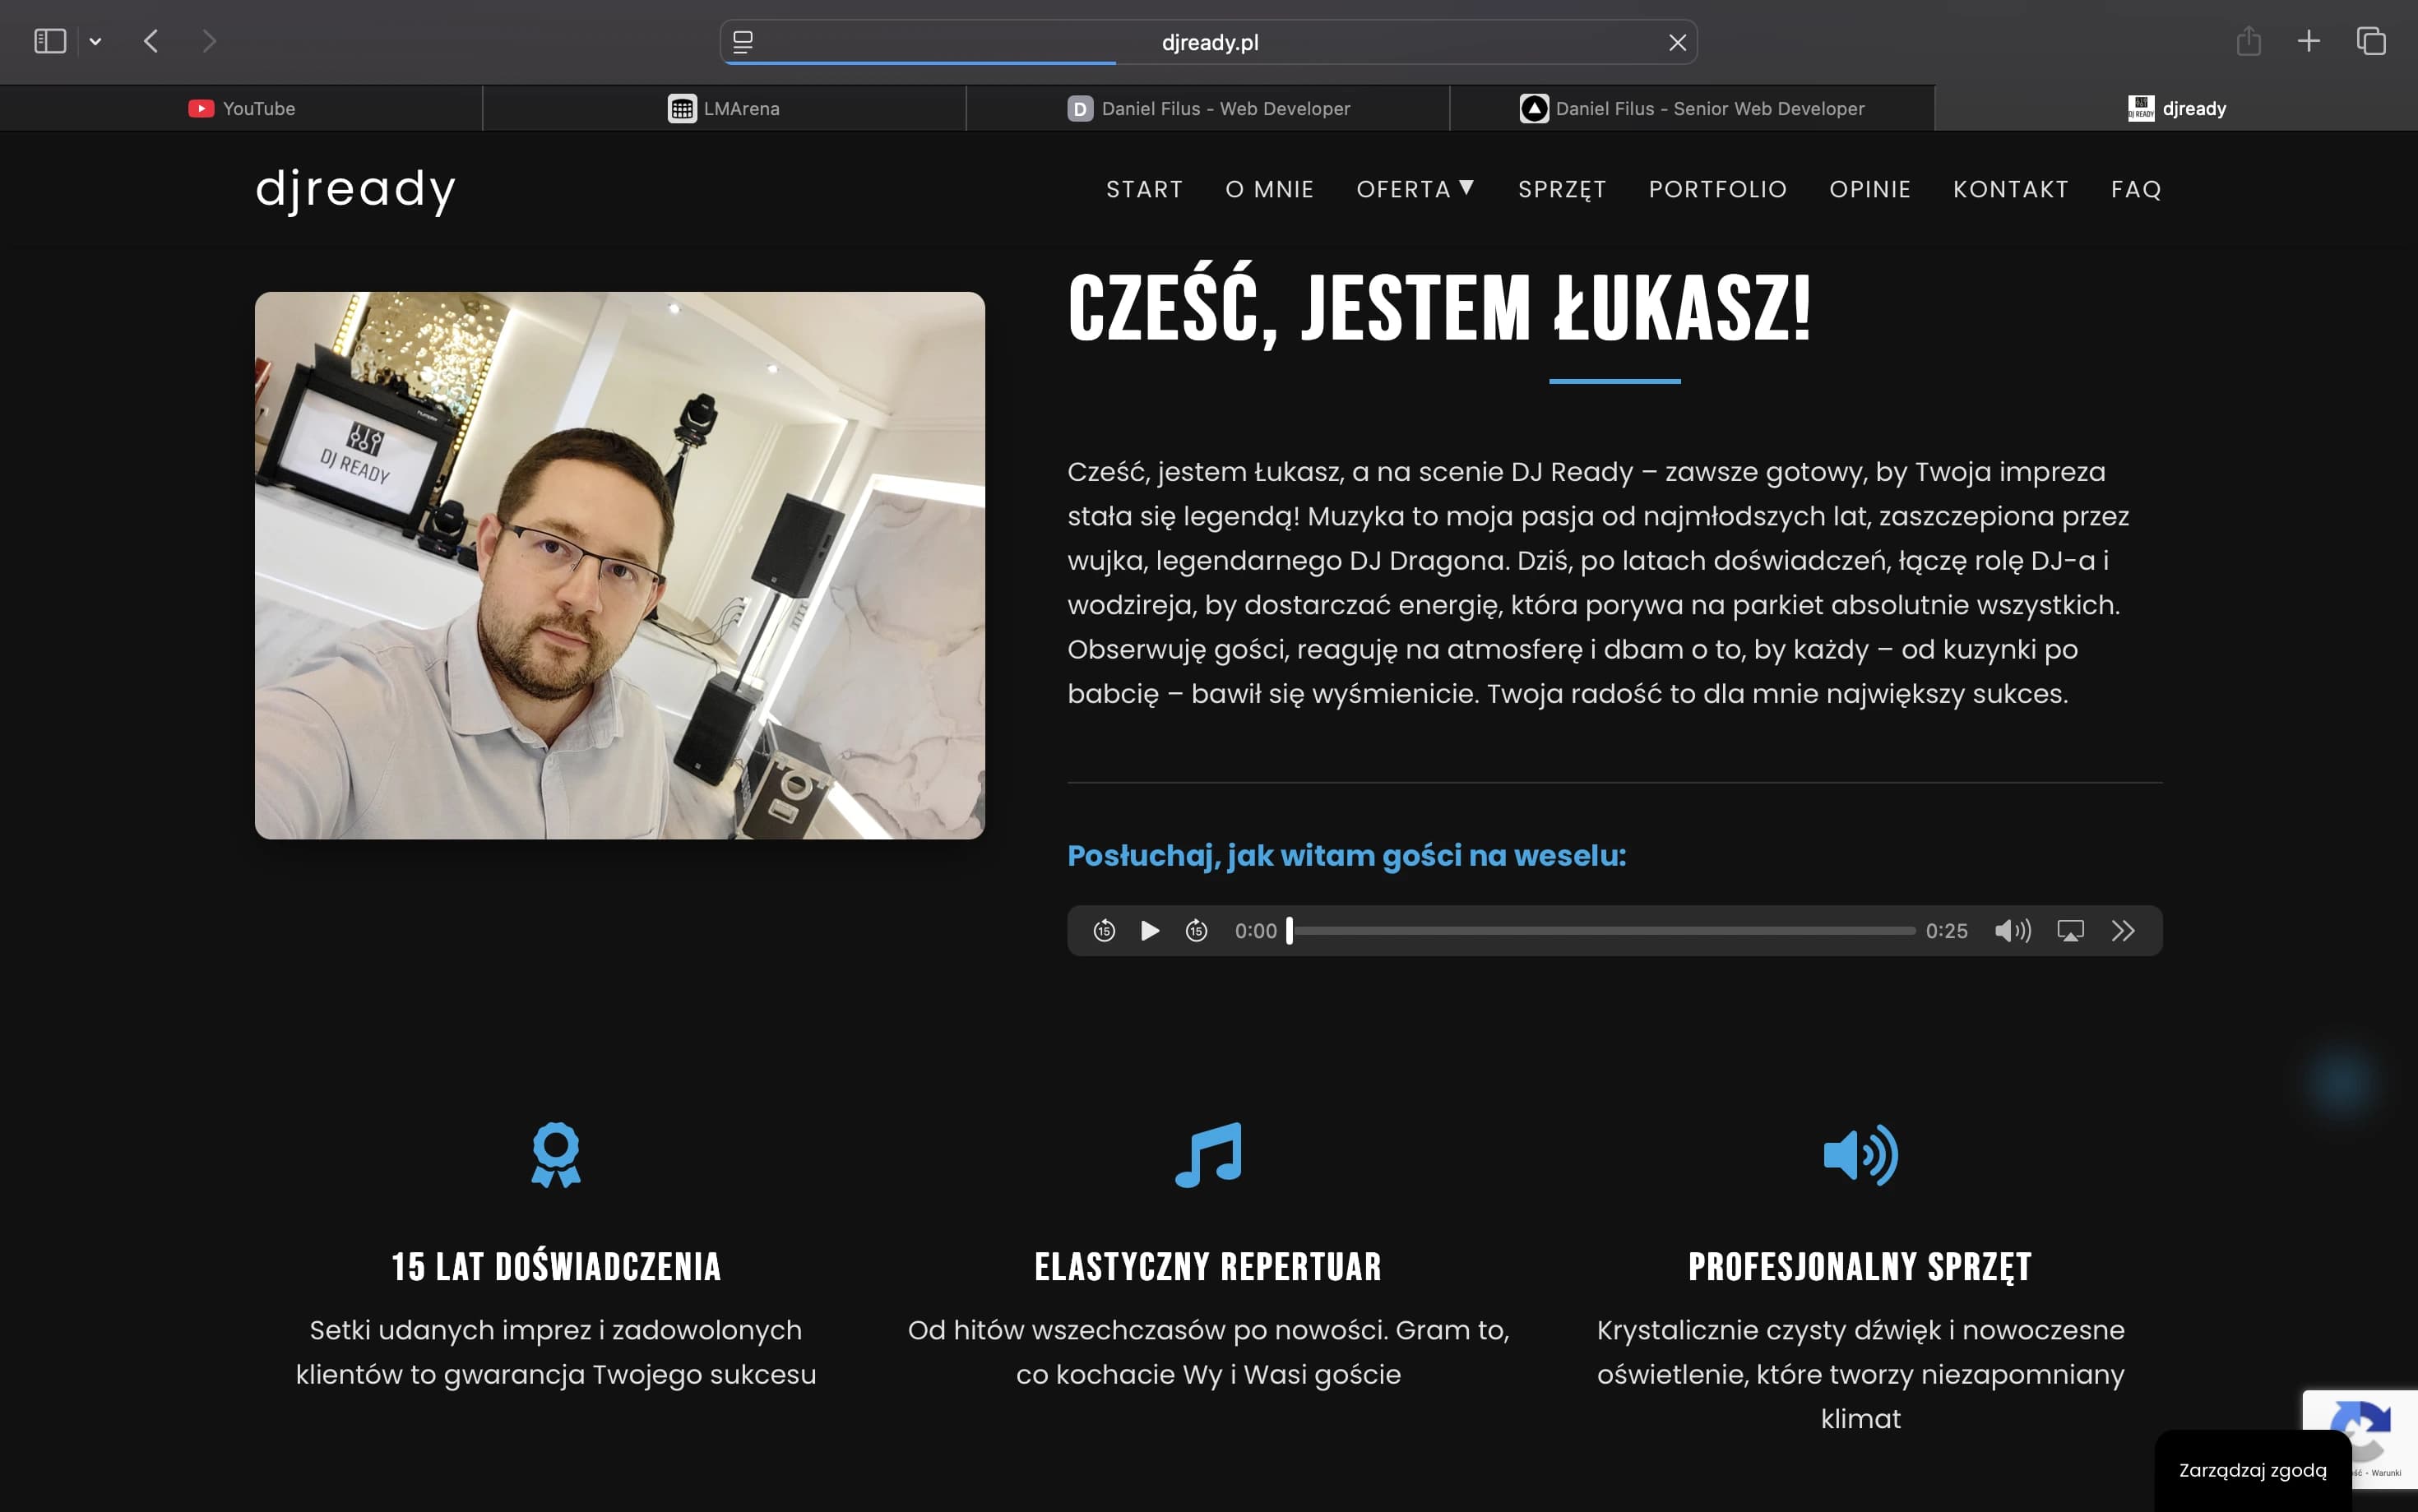Mute audio with the speaker icon
The width and height of the screenshot is (2418, 1512).
[x=2012, y=930]
